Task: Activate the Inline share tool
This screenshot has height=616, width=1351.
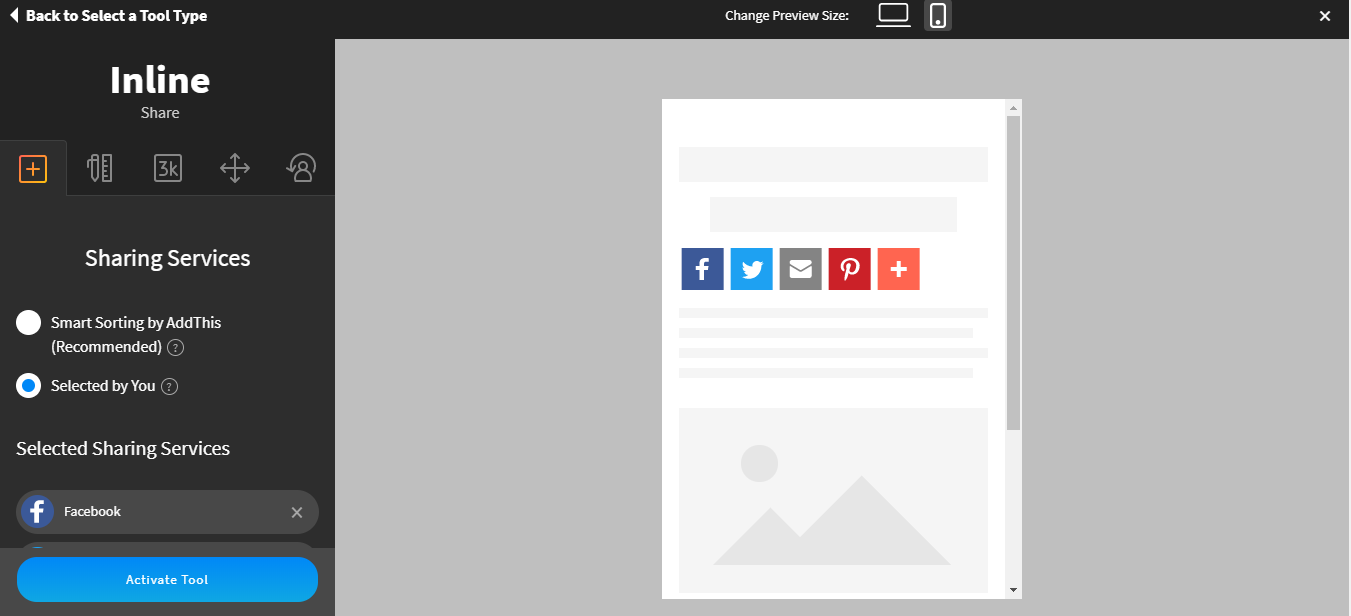Action: pos(167,580)
